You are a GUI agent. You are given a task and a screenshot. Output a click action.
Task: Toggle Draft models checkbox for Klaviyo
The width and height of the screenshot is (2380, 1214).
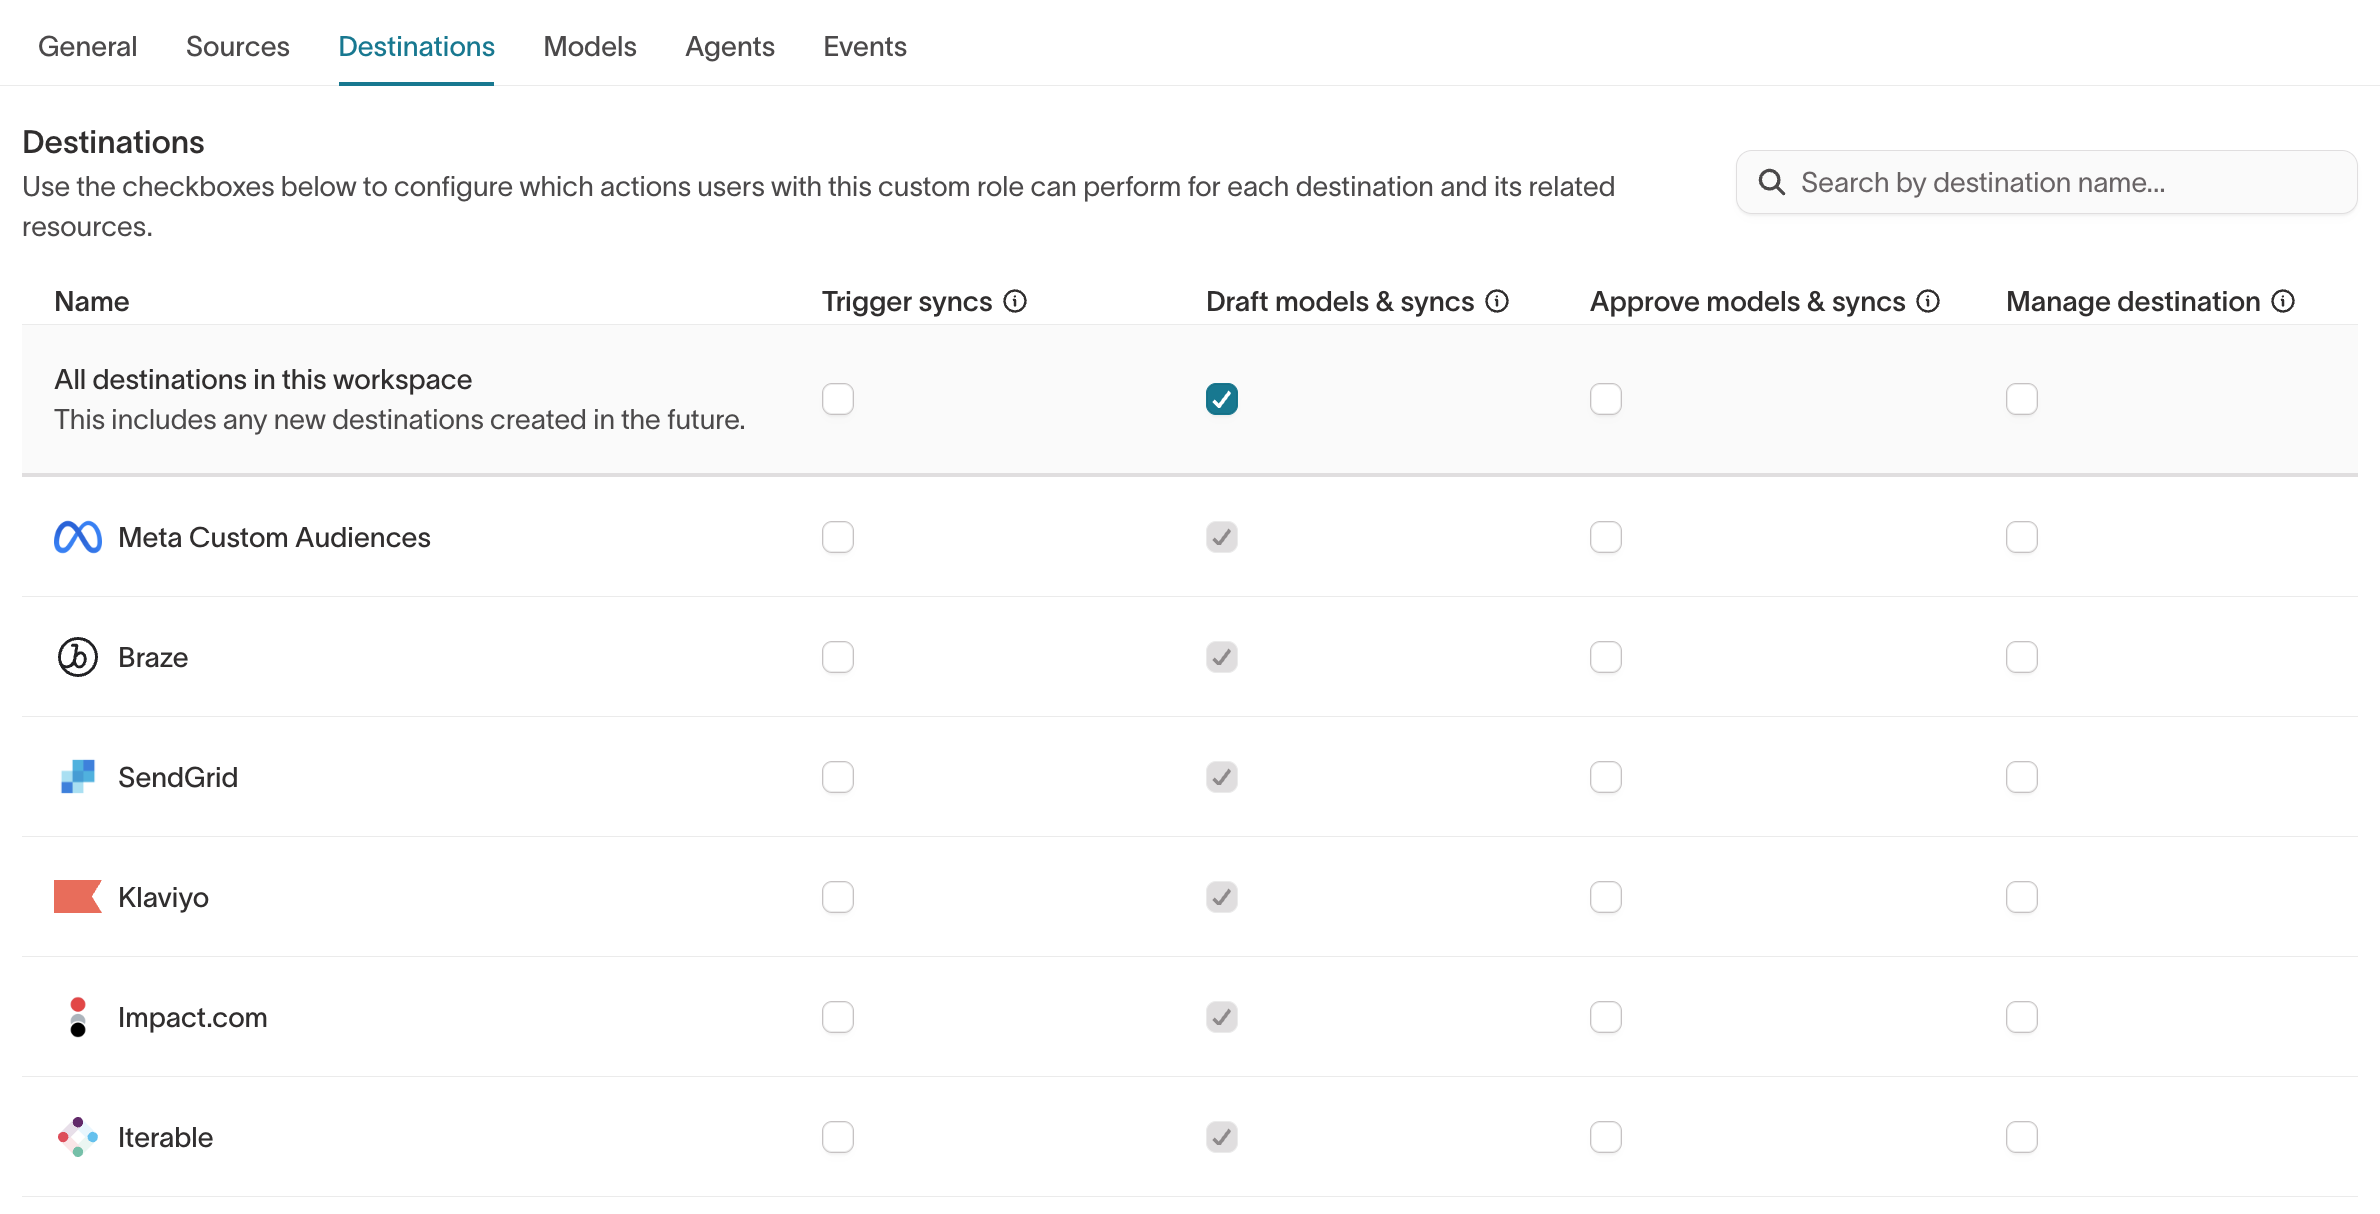tap(1222, 897)
